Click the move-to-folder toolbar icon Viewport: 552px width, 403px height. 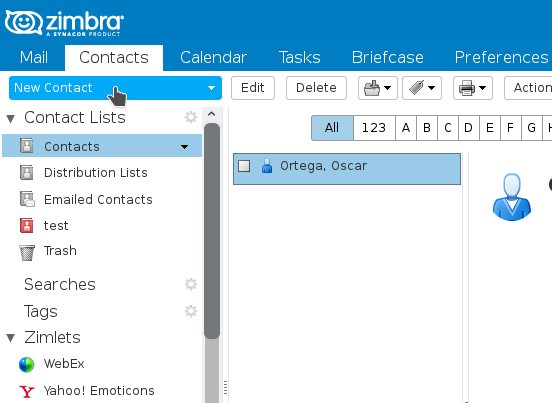[x=372, y=88]
